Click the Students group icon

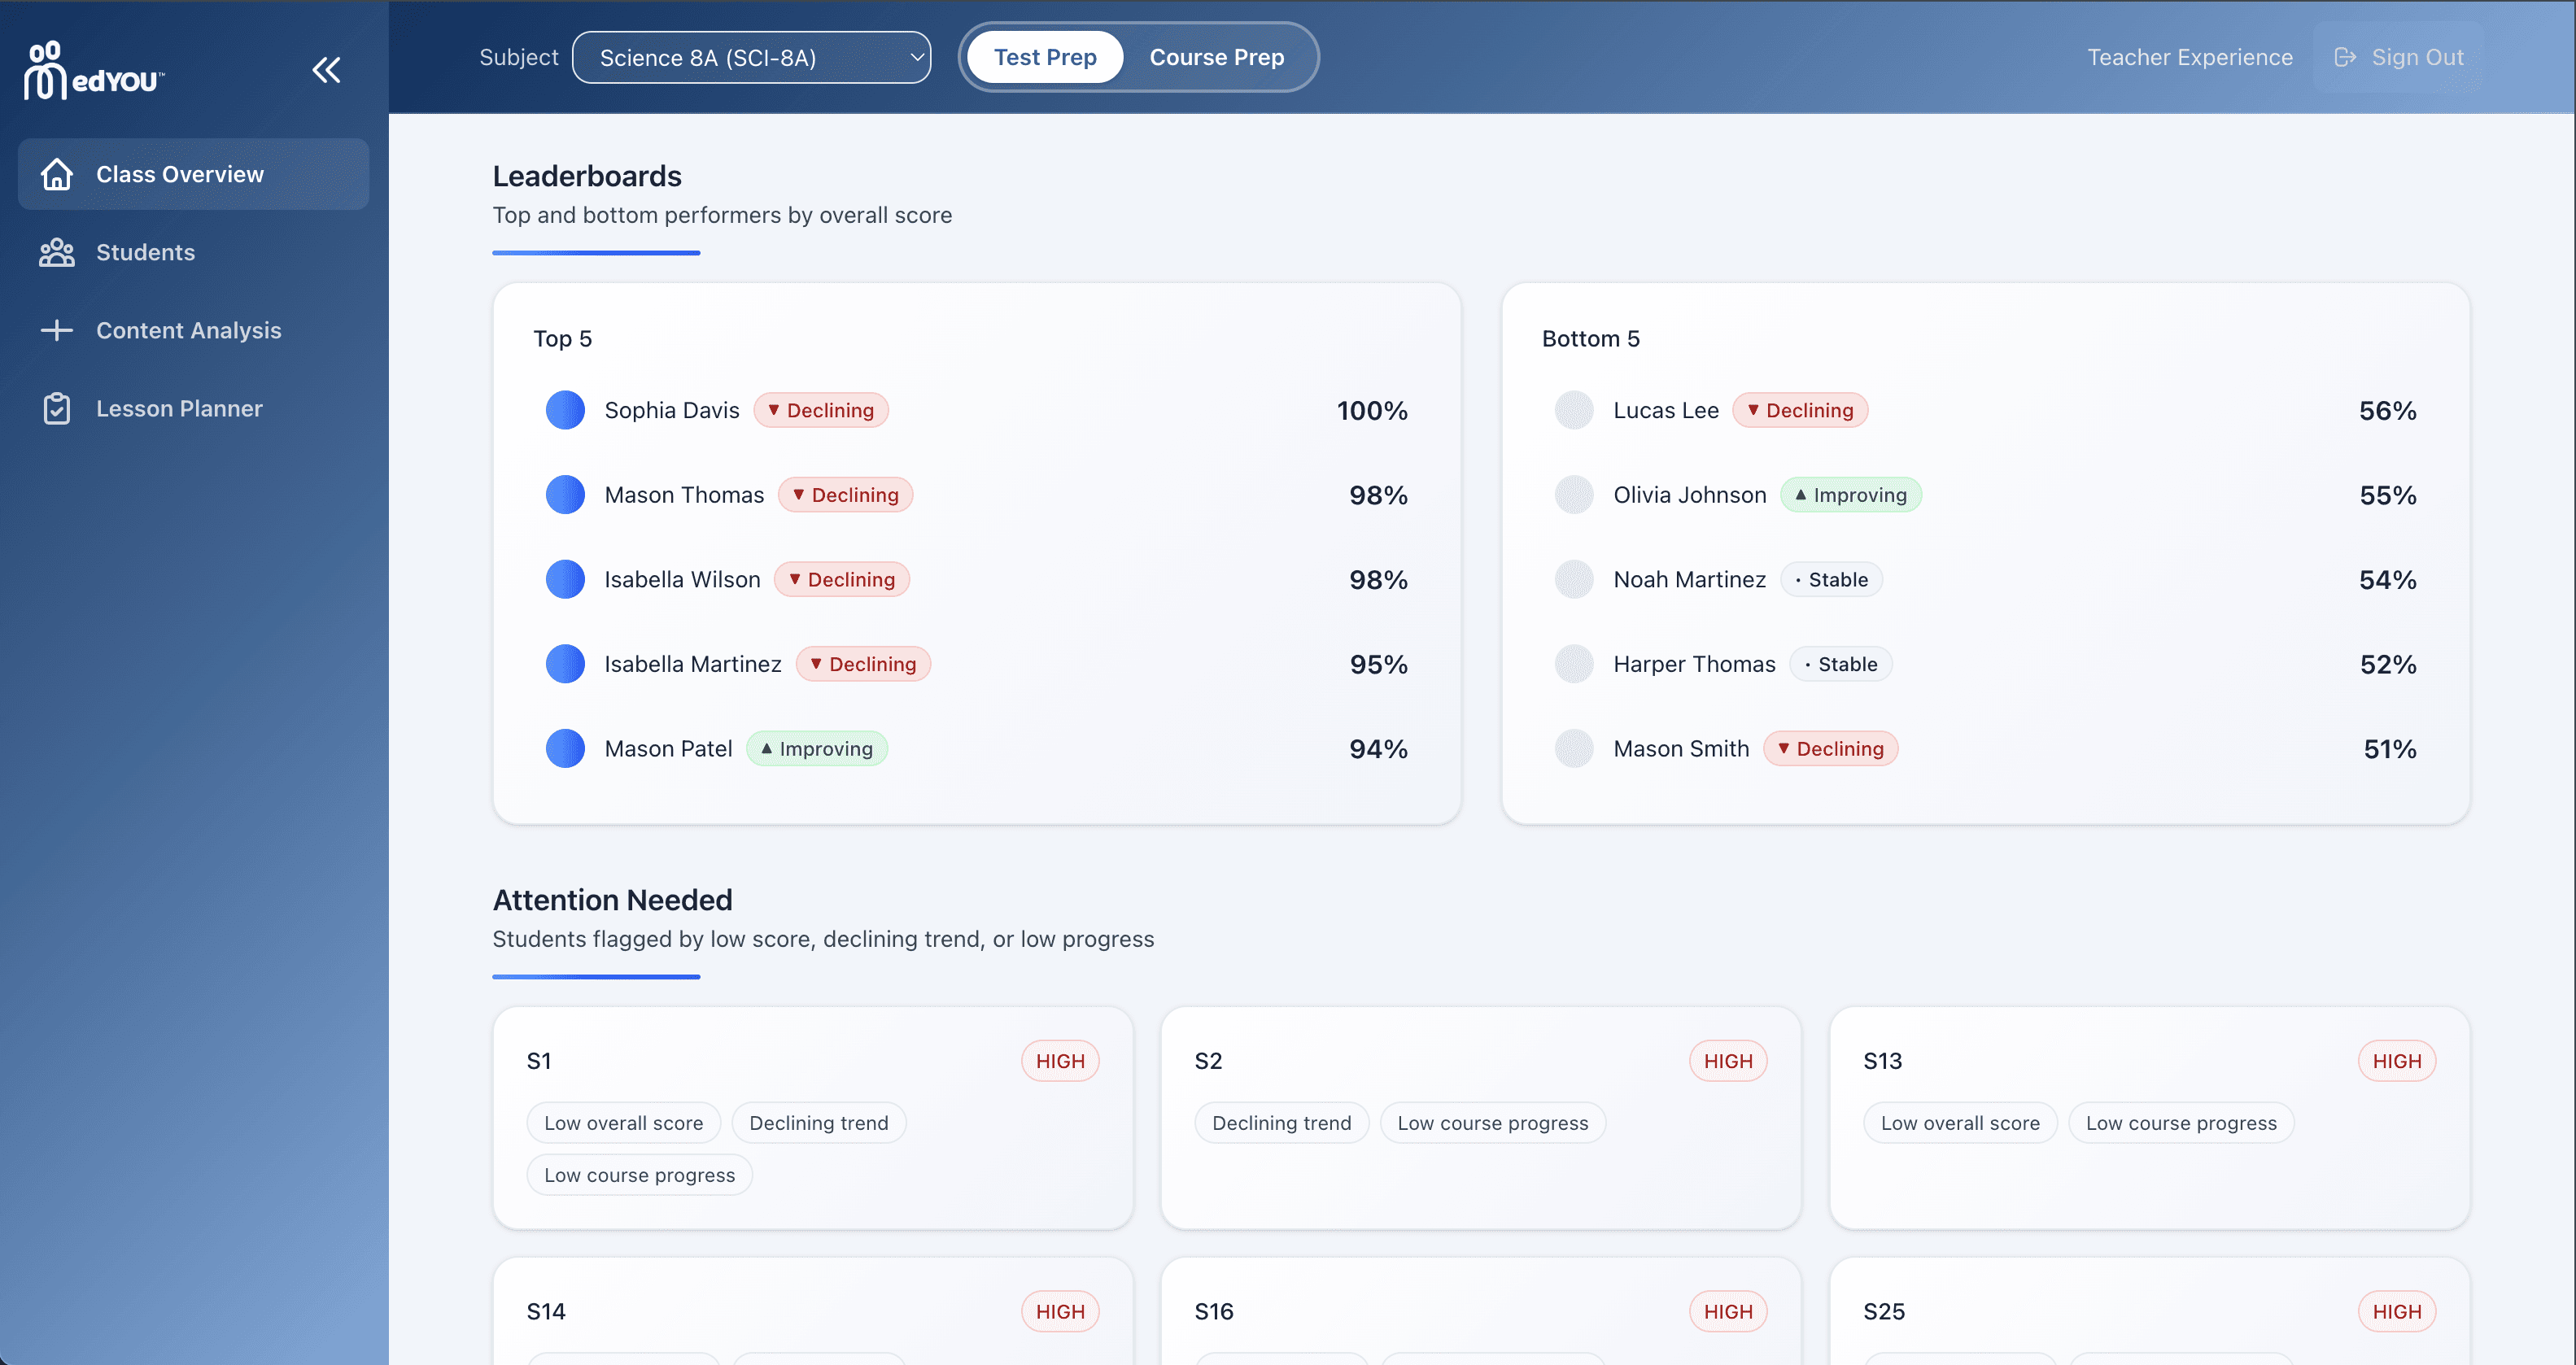57,252
